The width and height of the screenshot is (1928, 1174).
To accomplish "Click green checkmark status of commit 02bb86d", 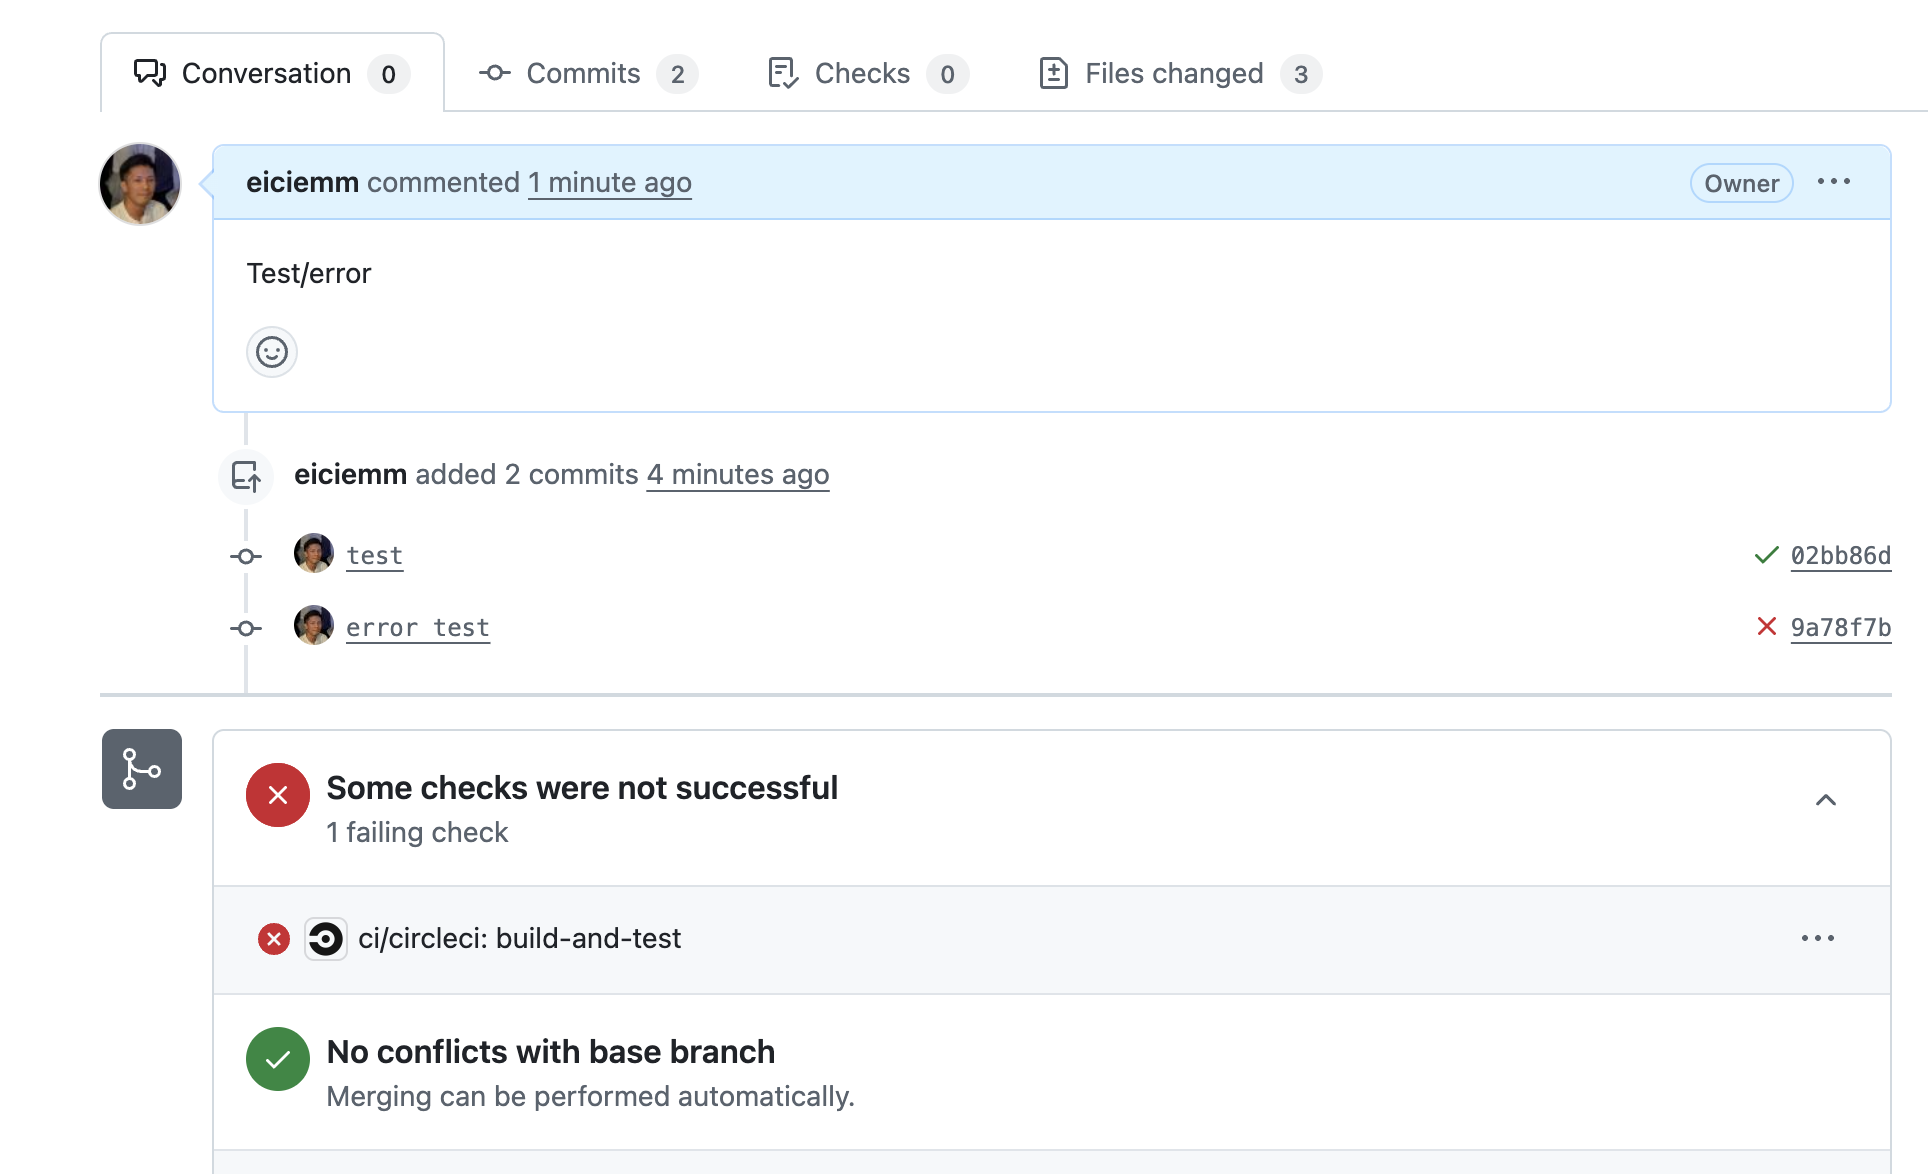I will coord(1766,555).
